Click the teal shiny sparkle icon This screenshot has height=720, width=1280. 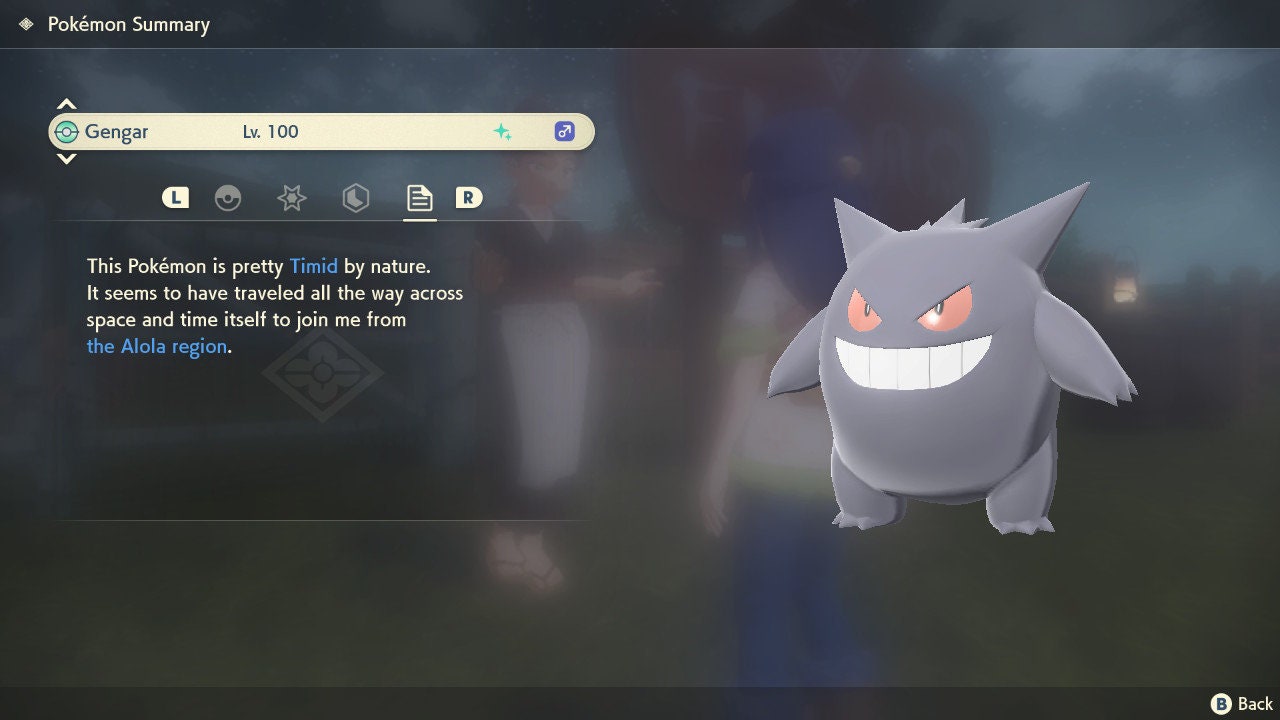[x=502, y=132]
